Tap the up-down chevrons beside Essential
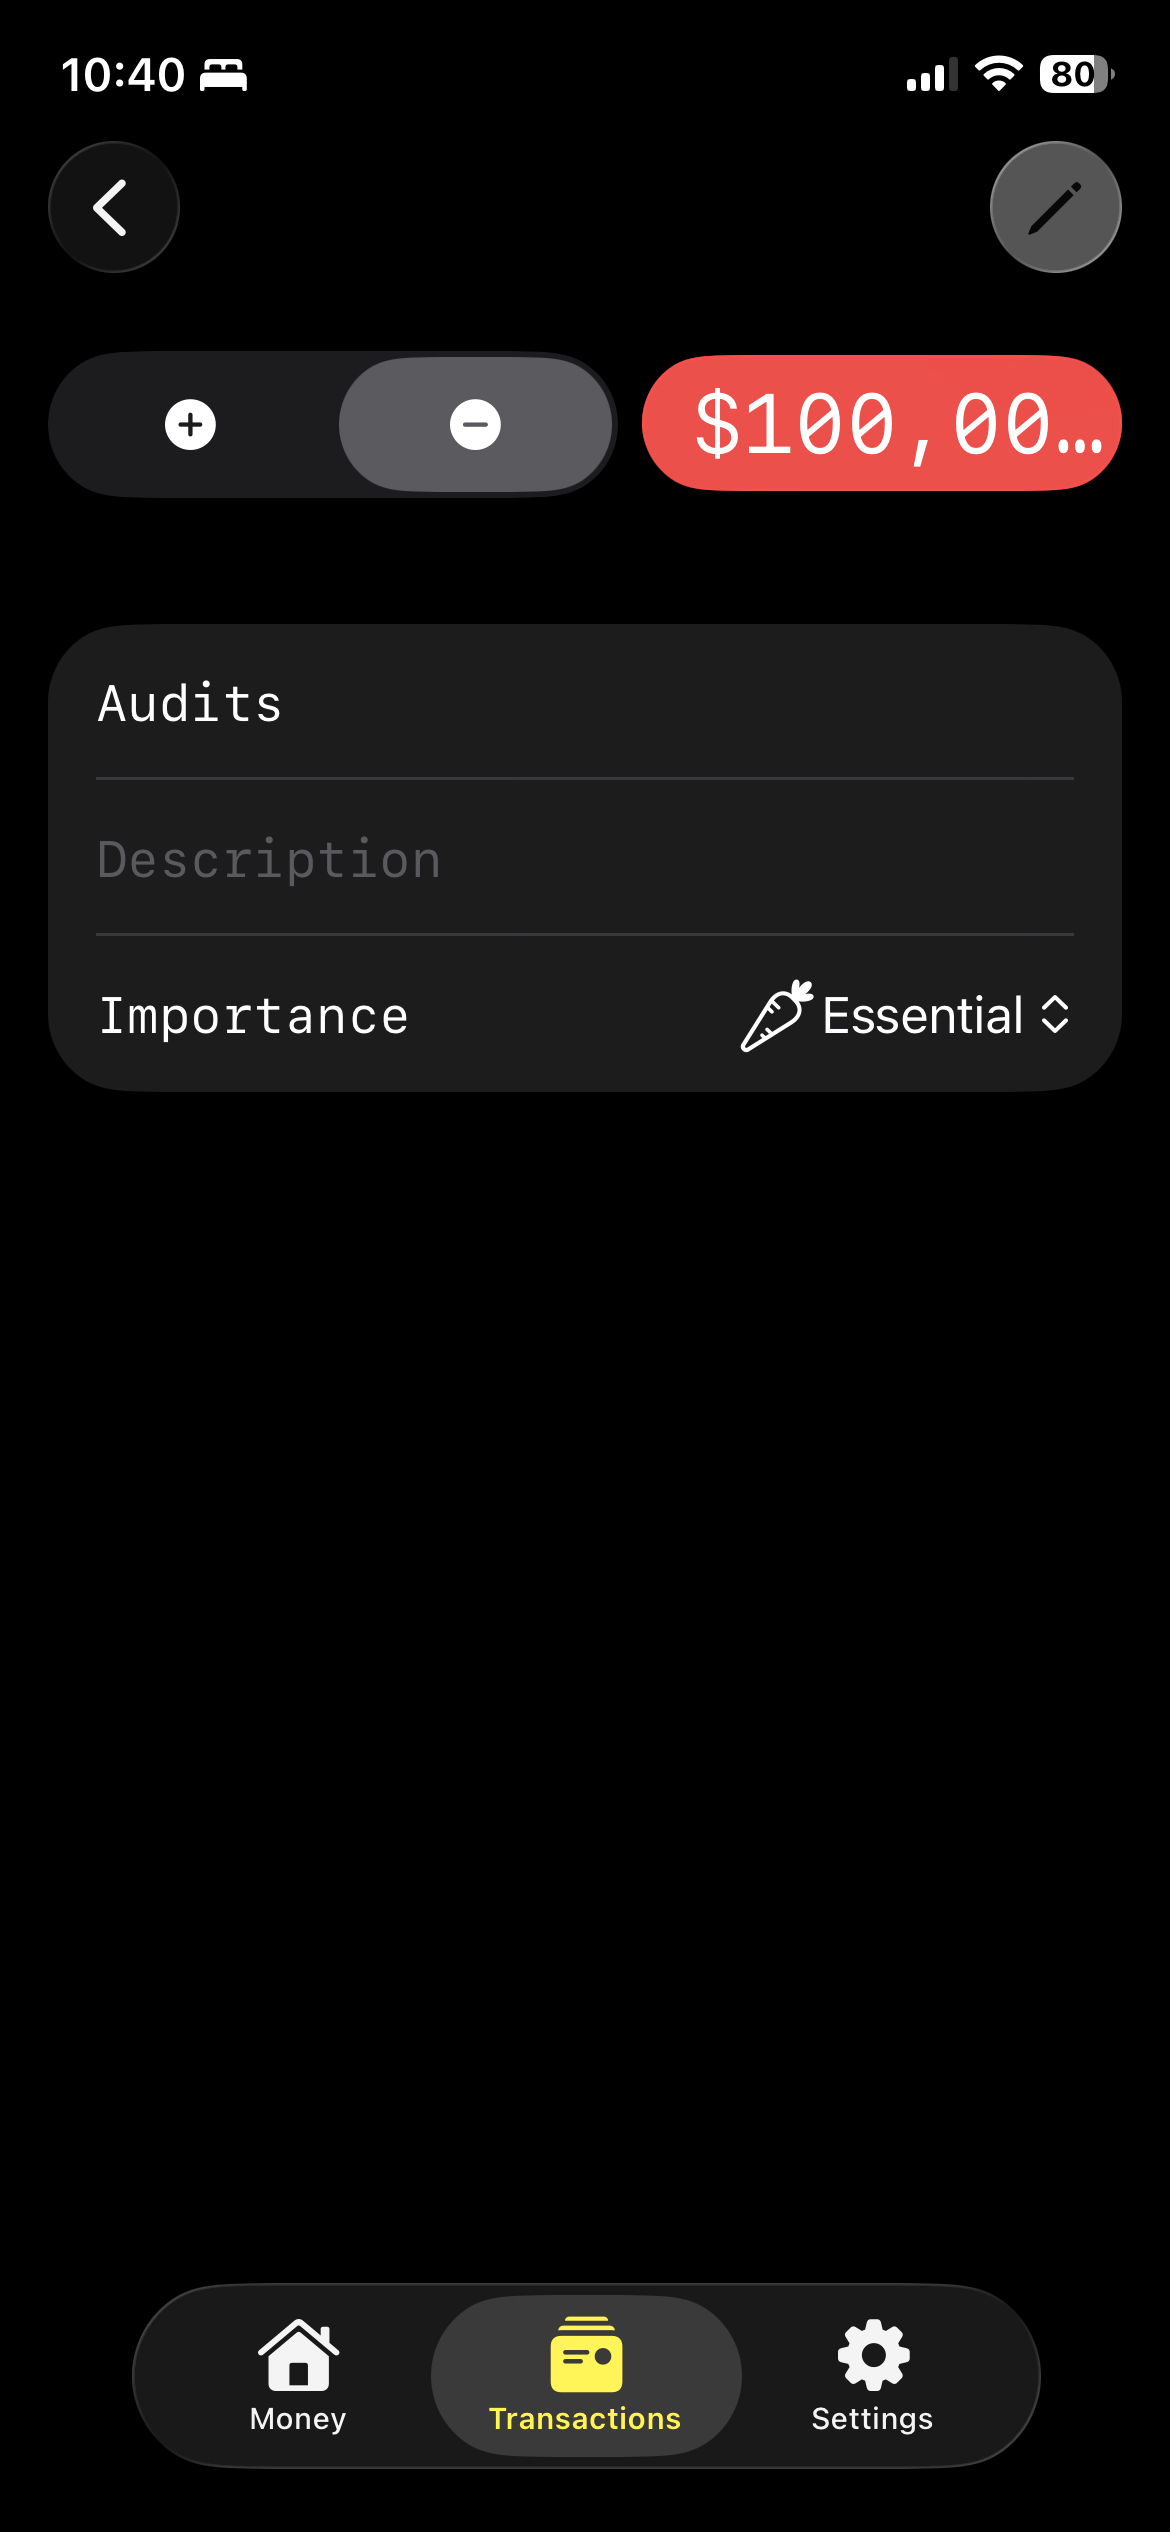This screenshot has width=1170, height=2532. (1055, 1015)
